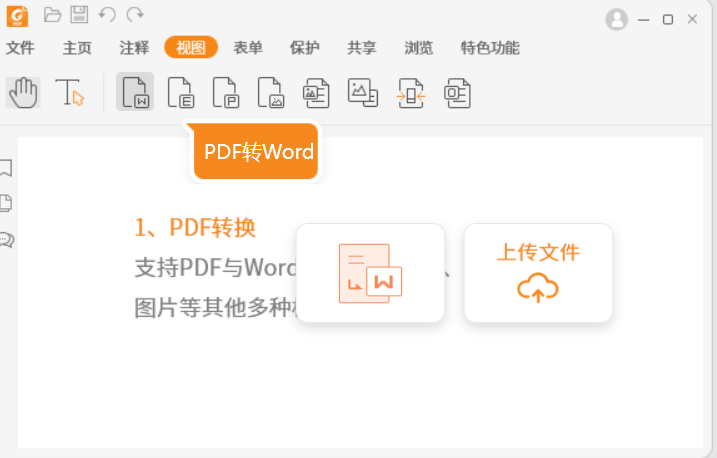This screenshot has width=717, height=458.
Task: Select the text selection tool
Action: click(69, 93)
